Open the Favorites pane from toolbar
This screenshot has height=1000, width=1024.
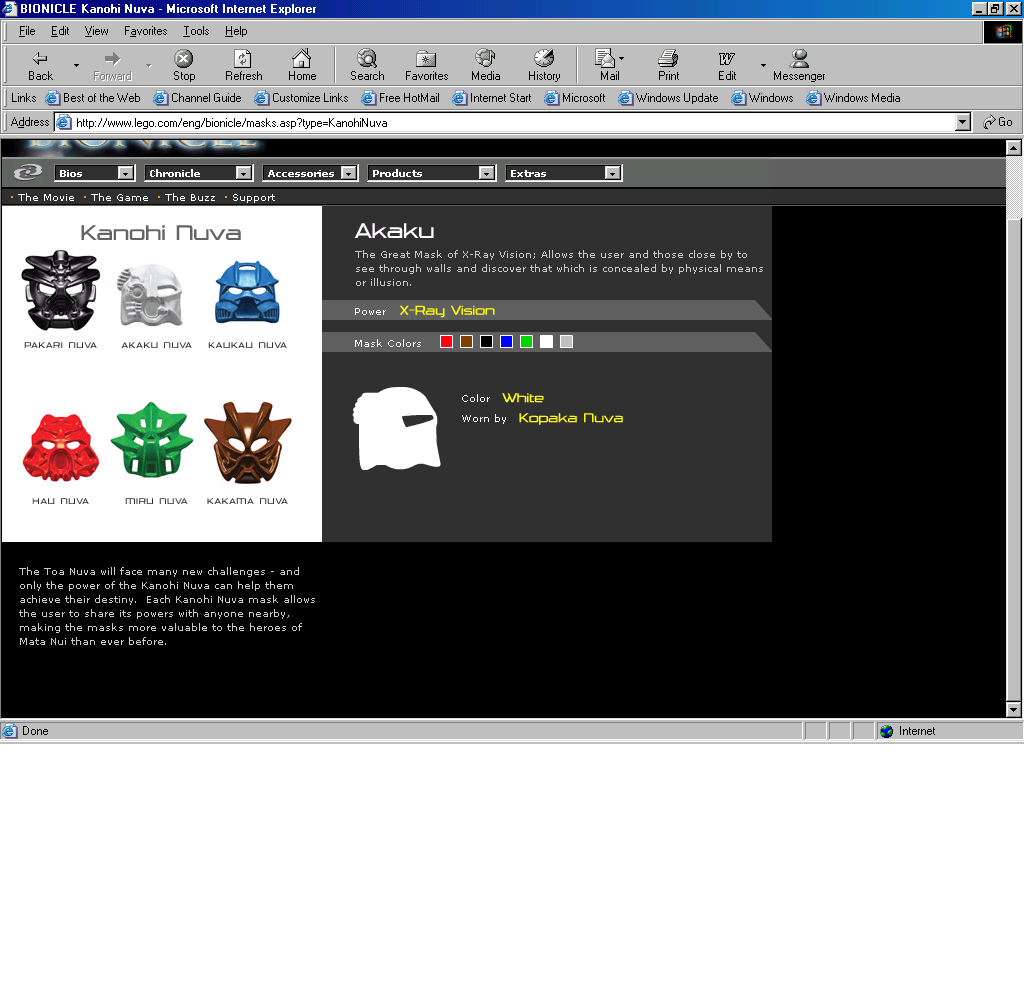[426, 65]
